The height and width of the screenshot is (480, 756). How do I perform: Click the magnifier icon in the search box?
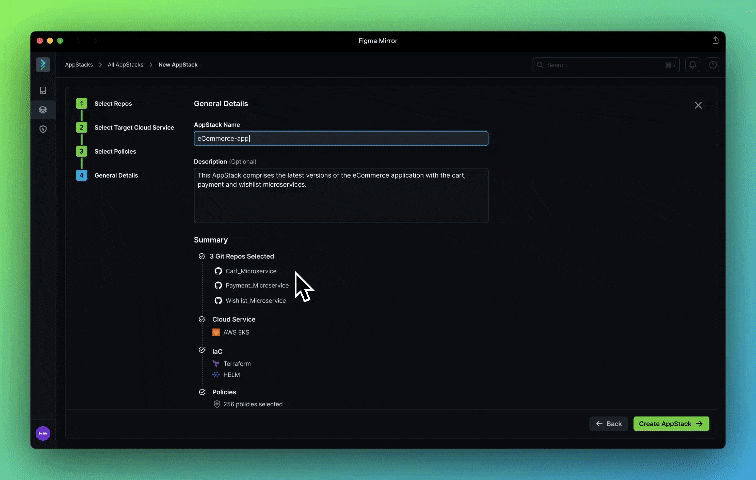click(x=540, y=65)
